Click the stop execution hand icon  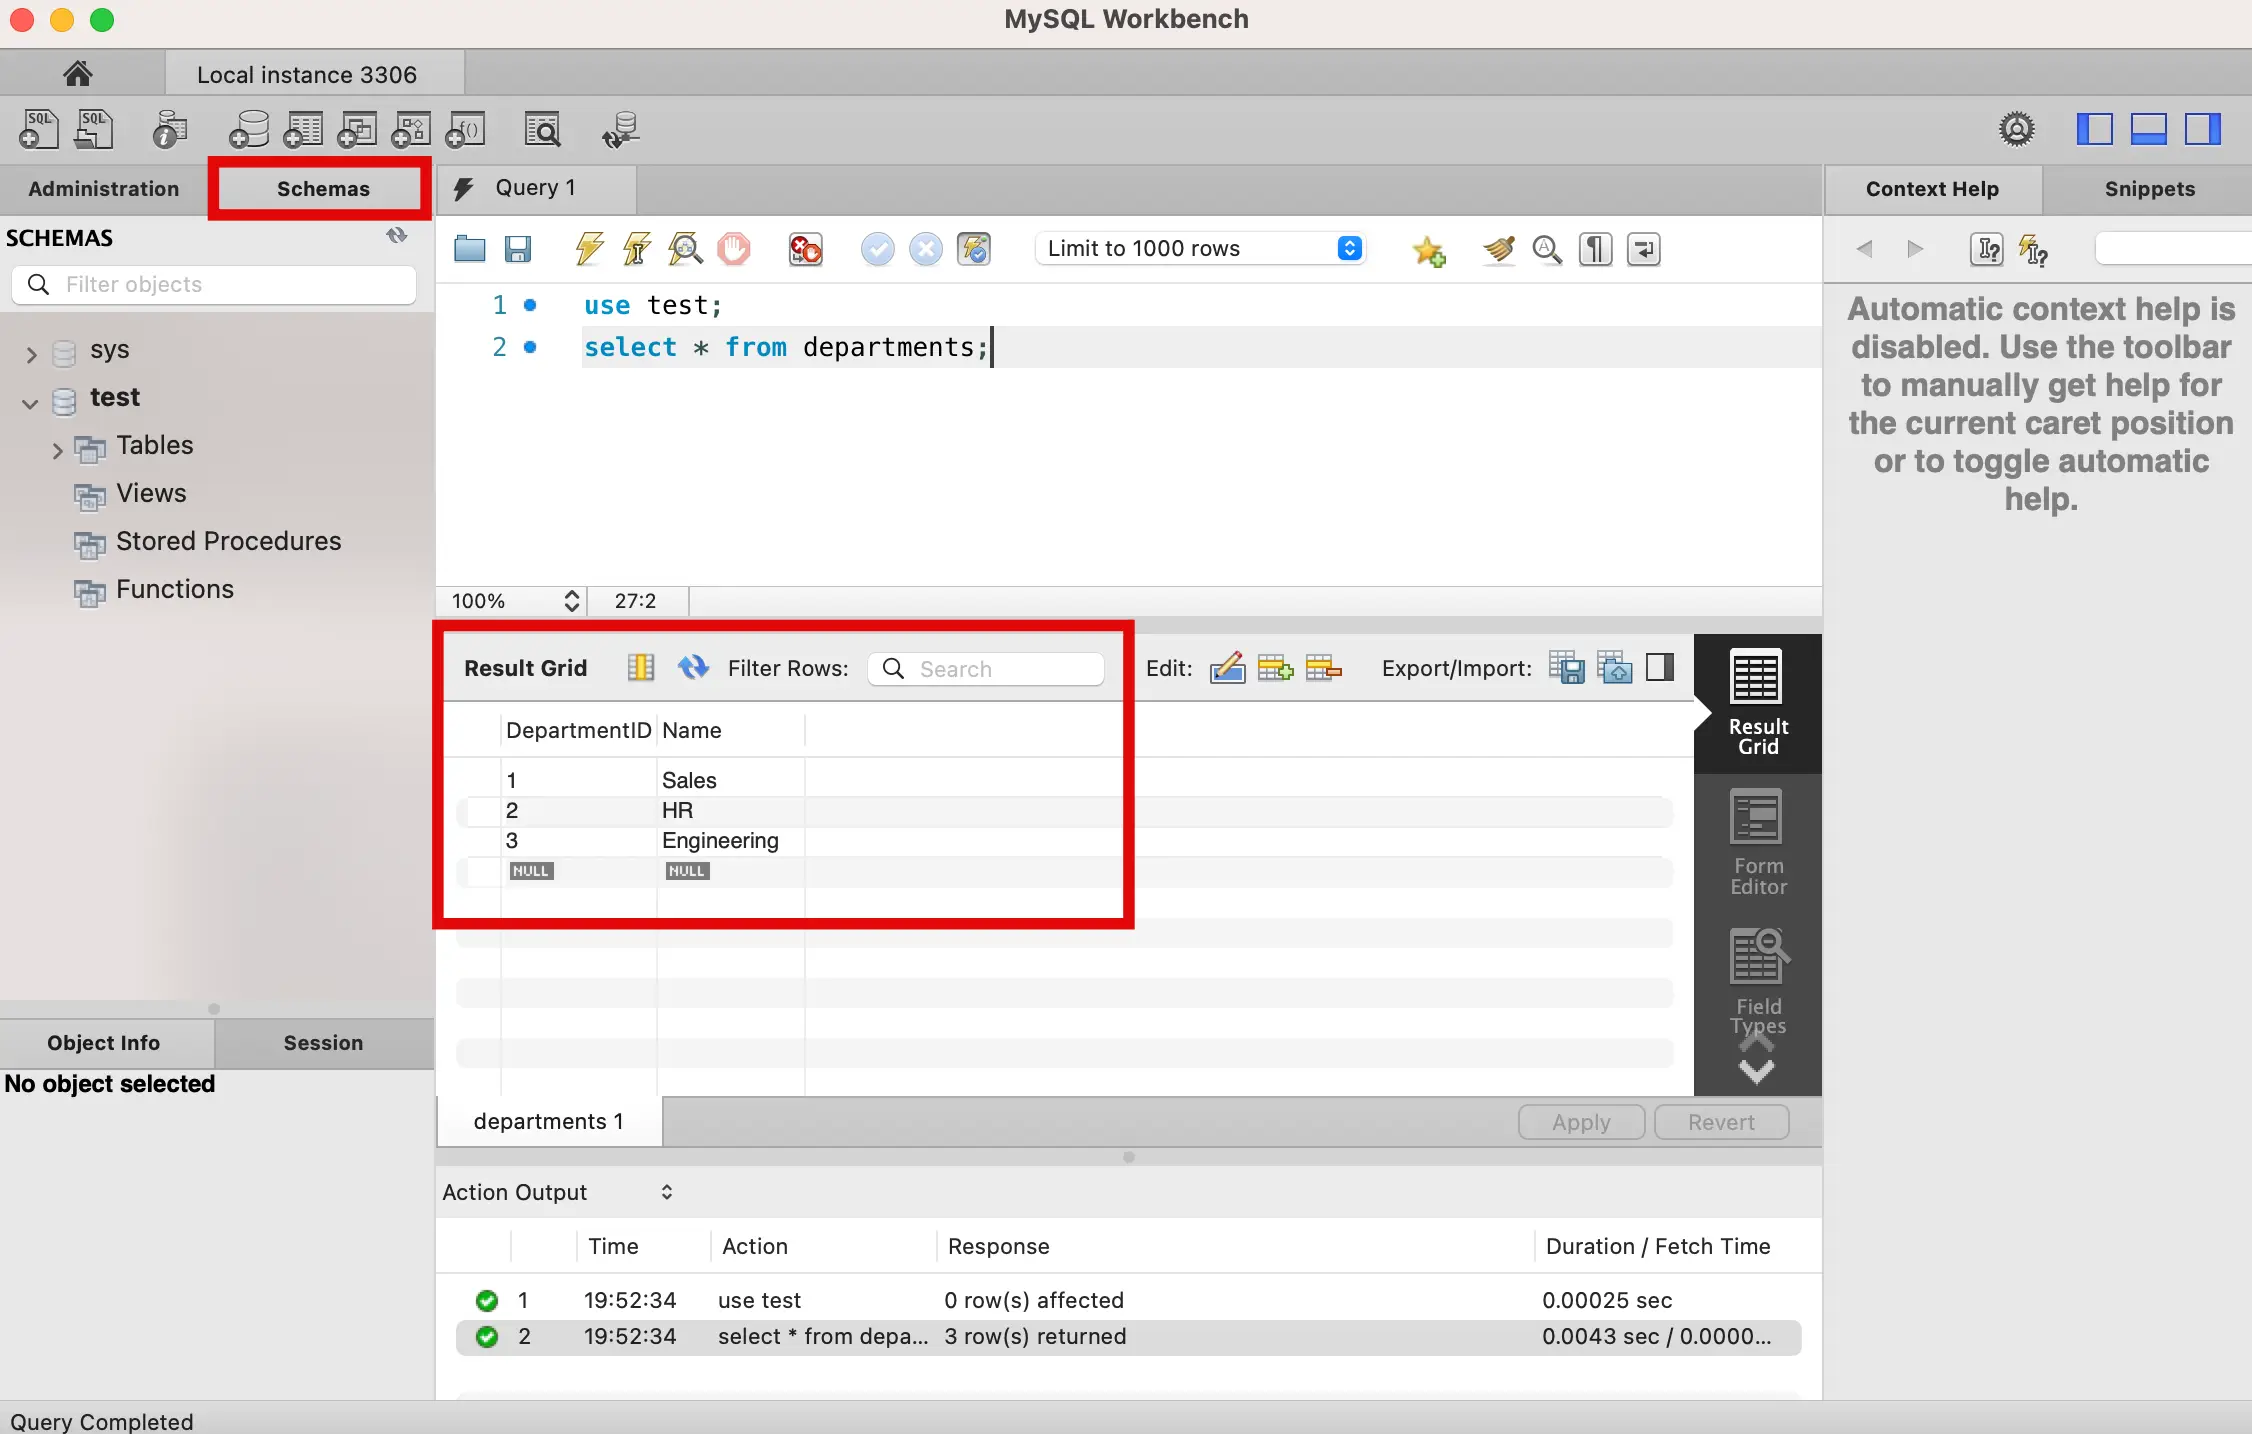(x=733, y=249)
